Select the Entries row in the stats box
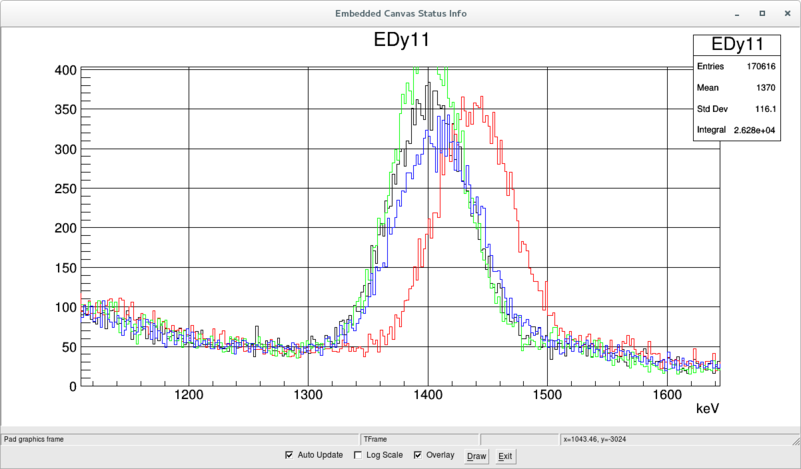The image size is (801, 469). click(x=737, y=65)
